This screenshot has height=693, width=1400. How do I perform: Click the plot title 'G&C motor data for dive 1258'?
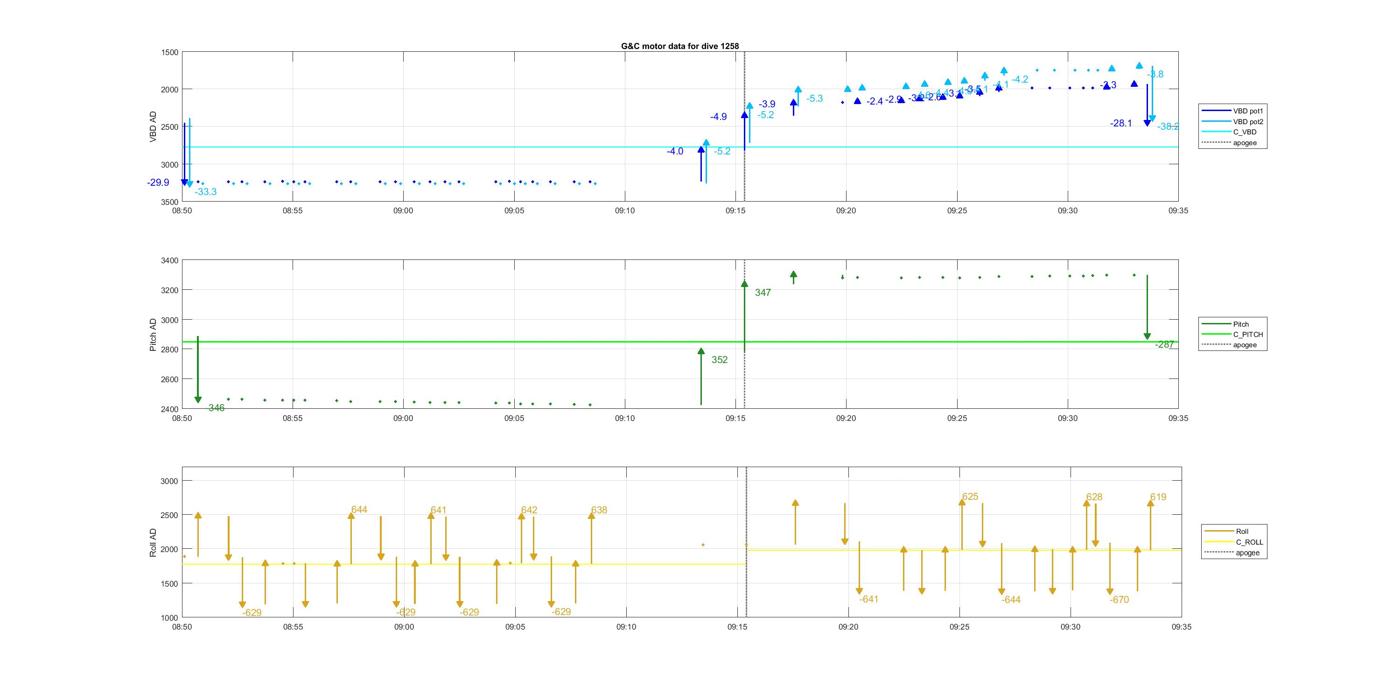pyautogui.click(x=679, y=46)
